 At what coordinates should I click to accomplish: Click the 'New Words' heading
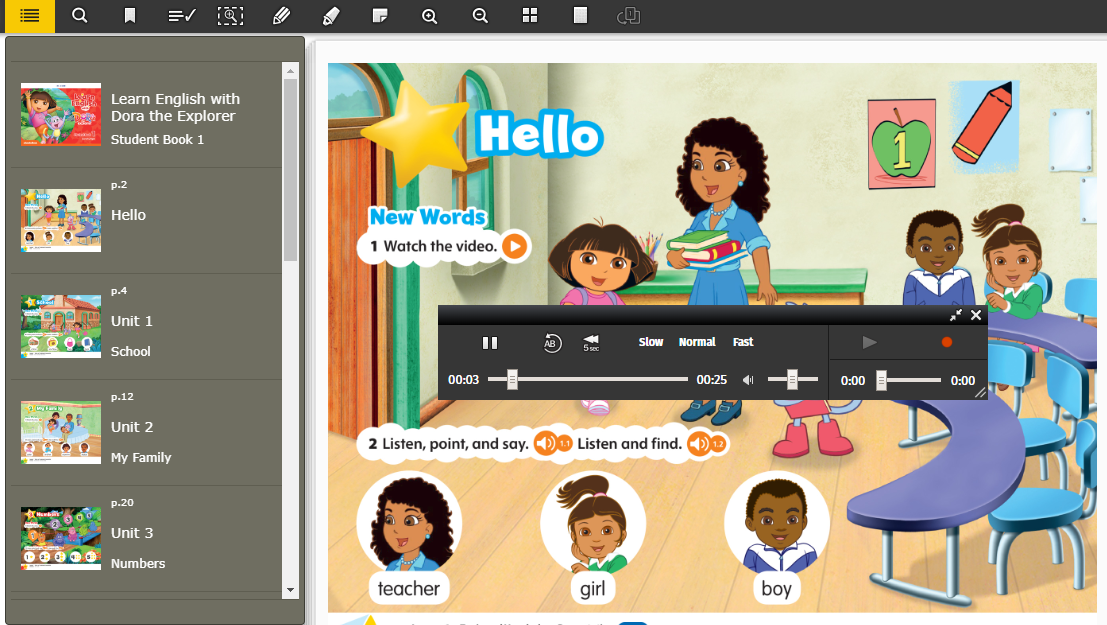pyautogui.click(x=428, y=216)
